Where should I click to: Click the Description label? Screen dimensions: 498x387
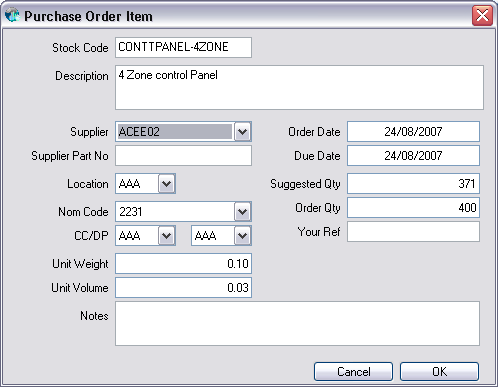tap(82, 76)
